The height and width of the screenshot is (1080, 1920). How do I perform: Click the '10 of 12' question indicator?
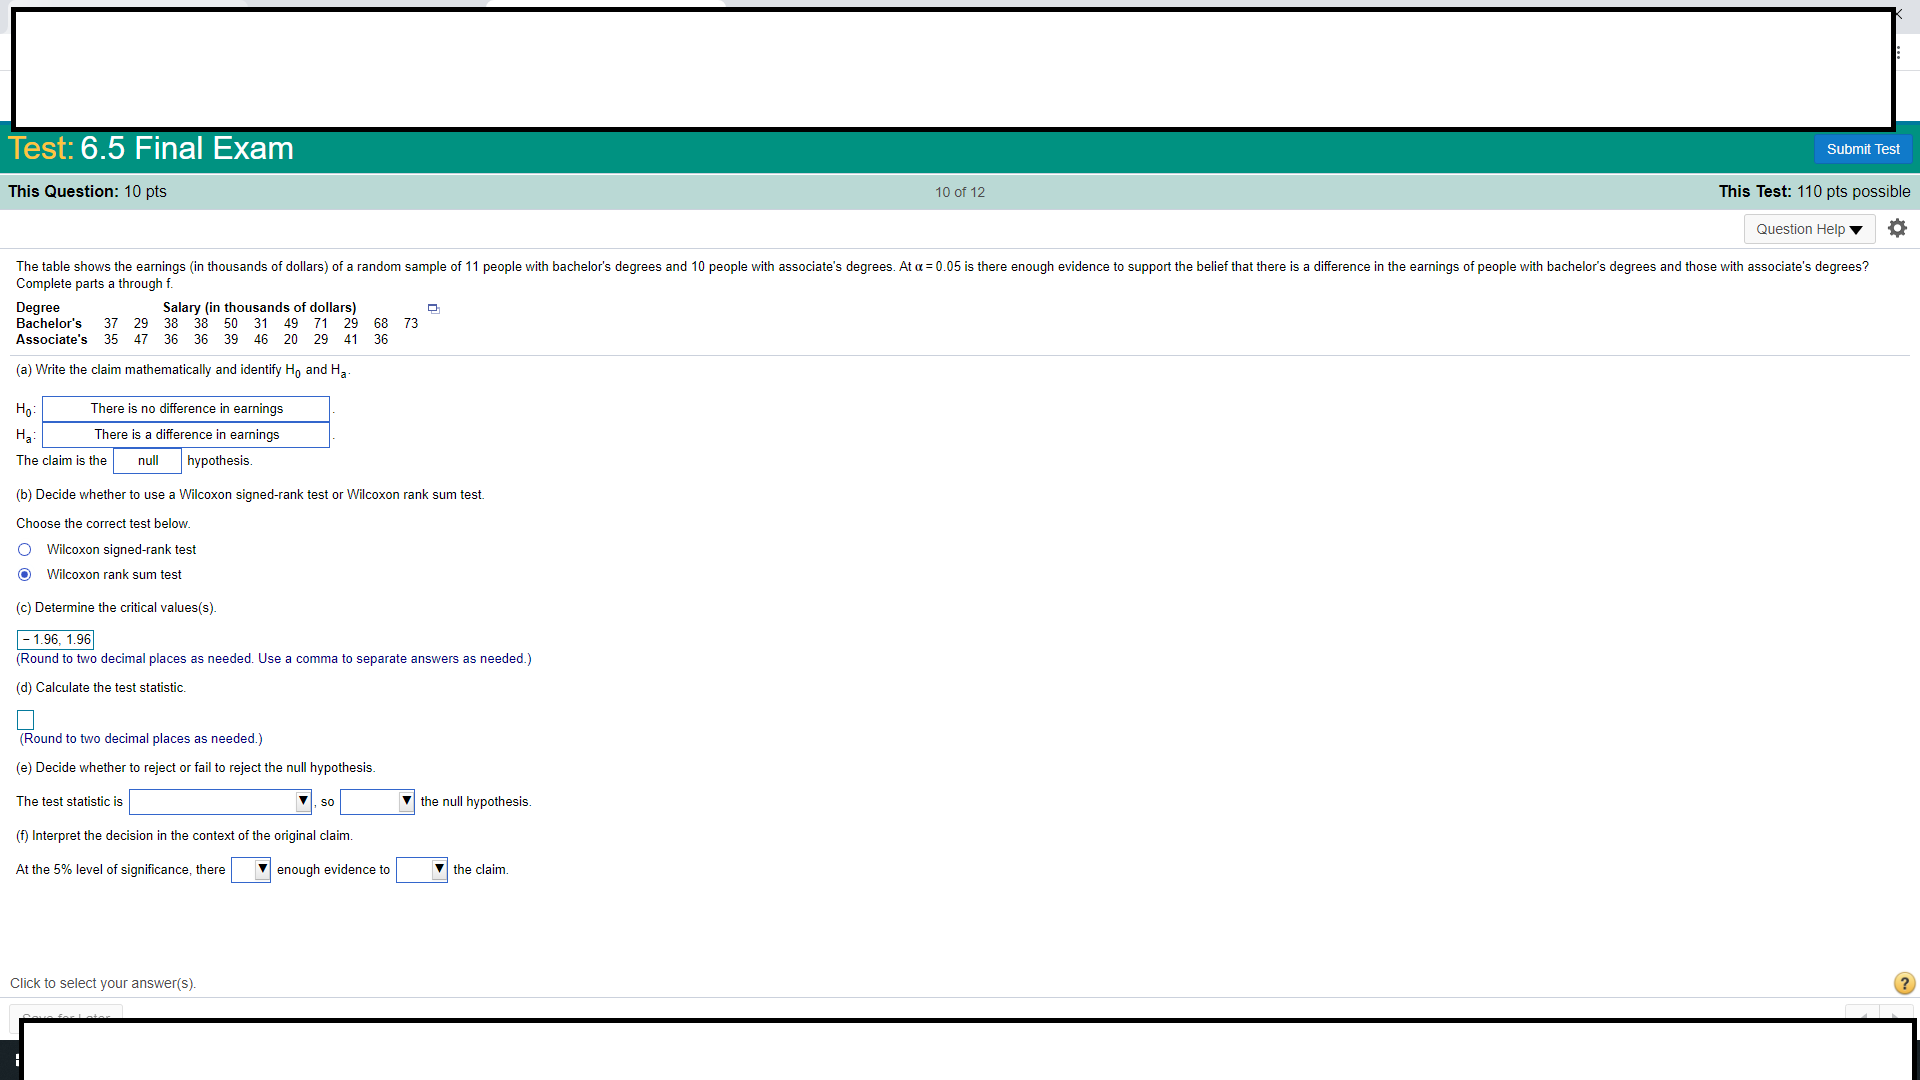coord(960,192)
